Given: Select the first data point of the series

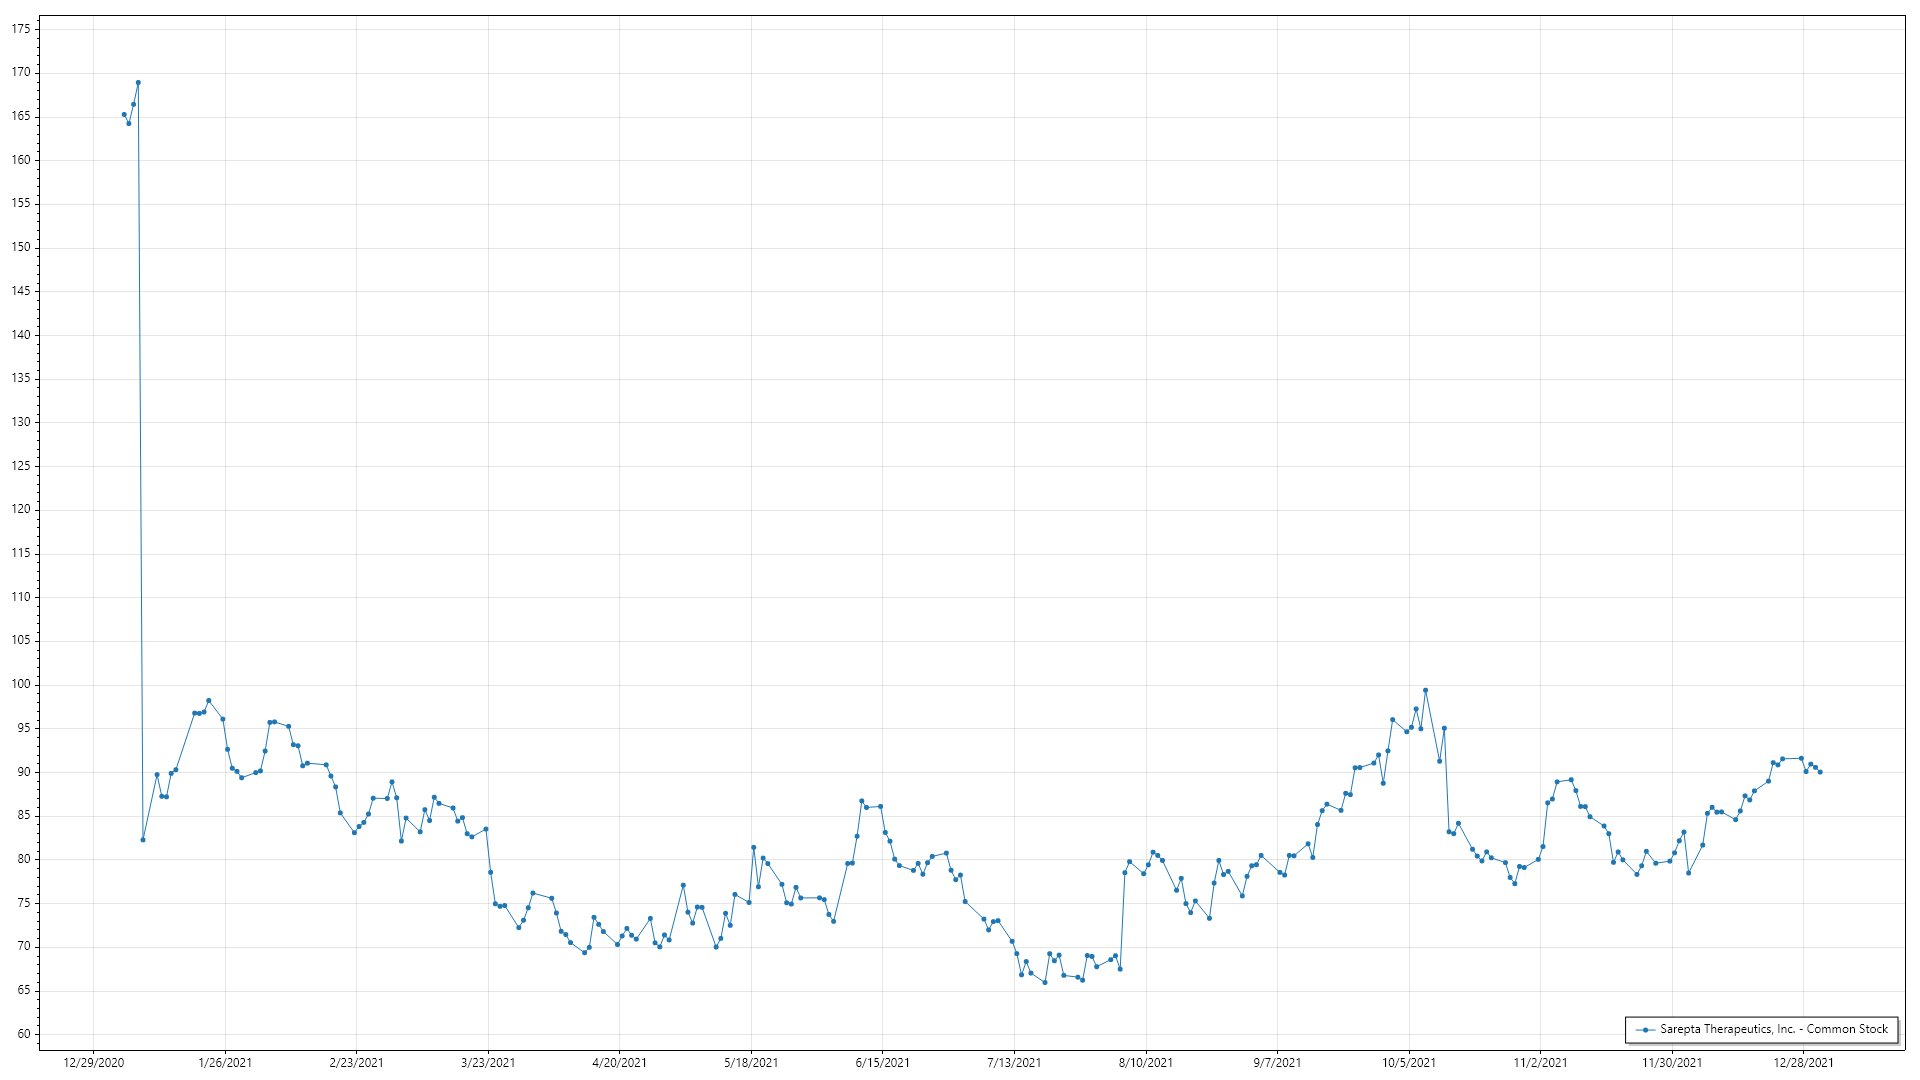Looking at the screenshot, I should pyautogui.click(x=124, y=114).
